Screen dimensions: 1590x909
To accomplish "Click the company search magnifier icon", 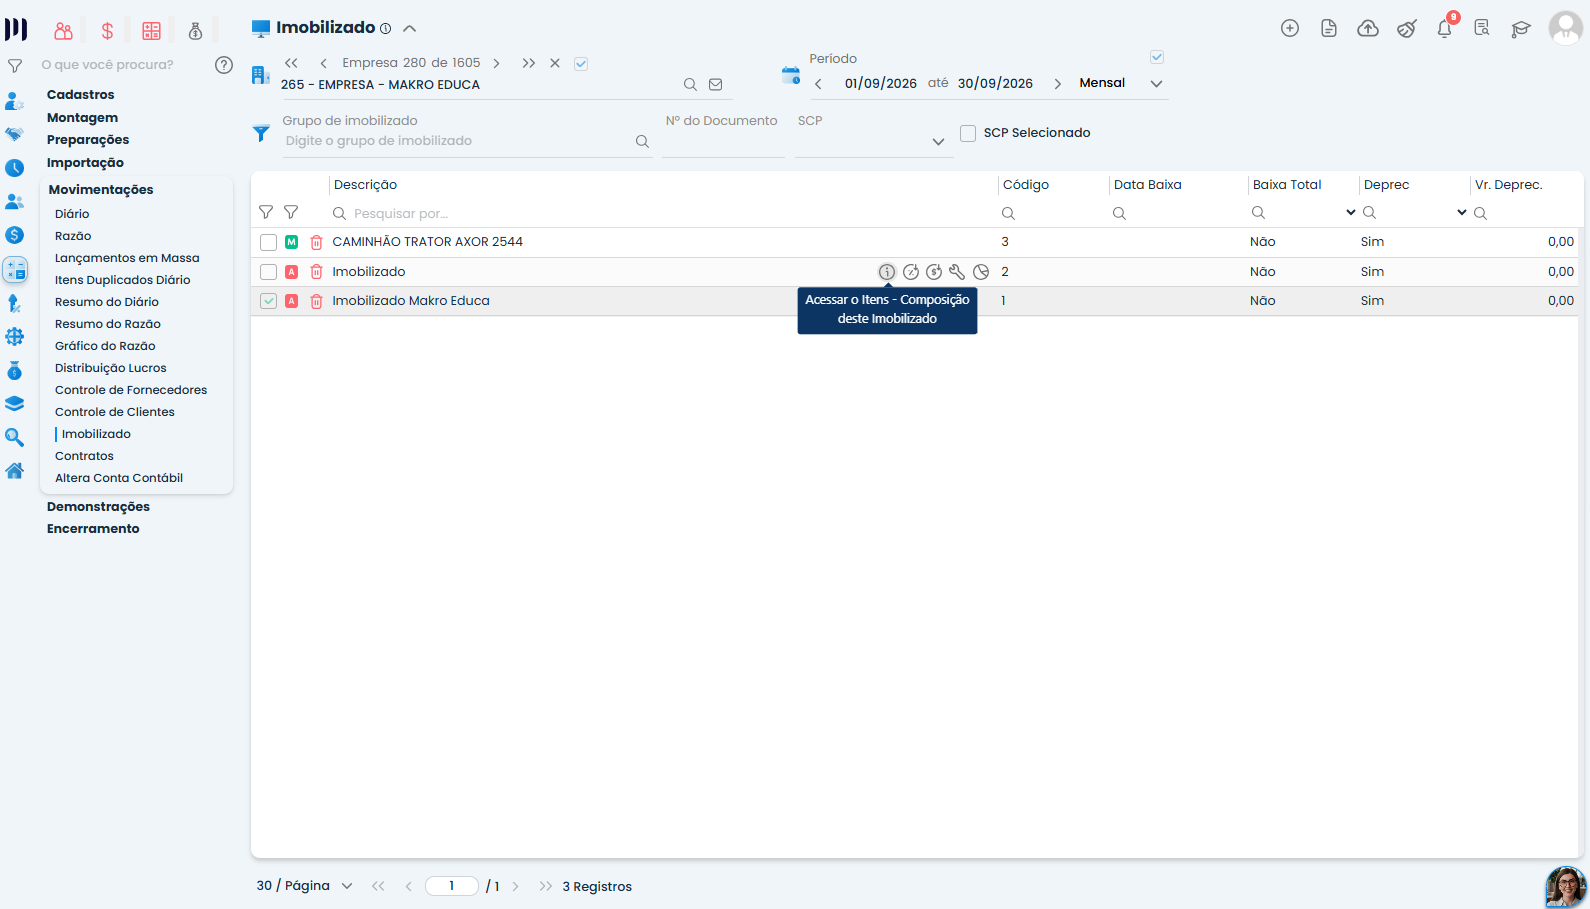I will point(690,85).
